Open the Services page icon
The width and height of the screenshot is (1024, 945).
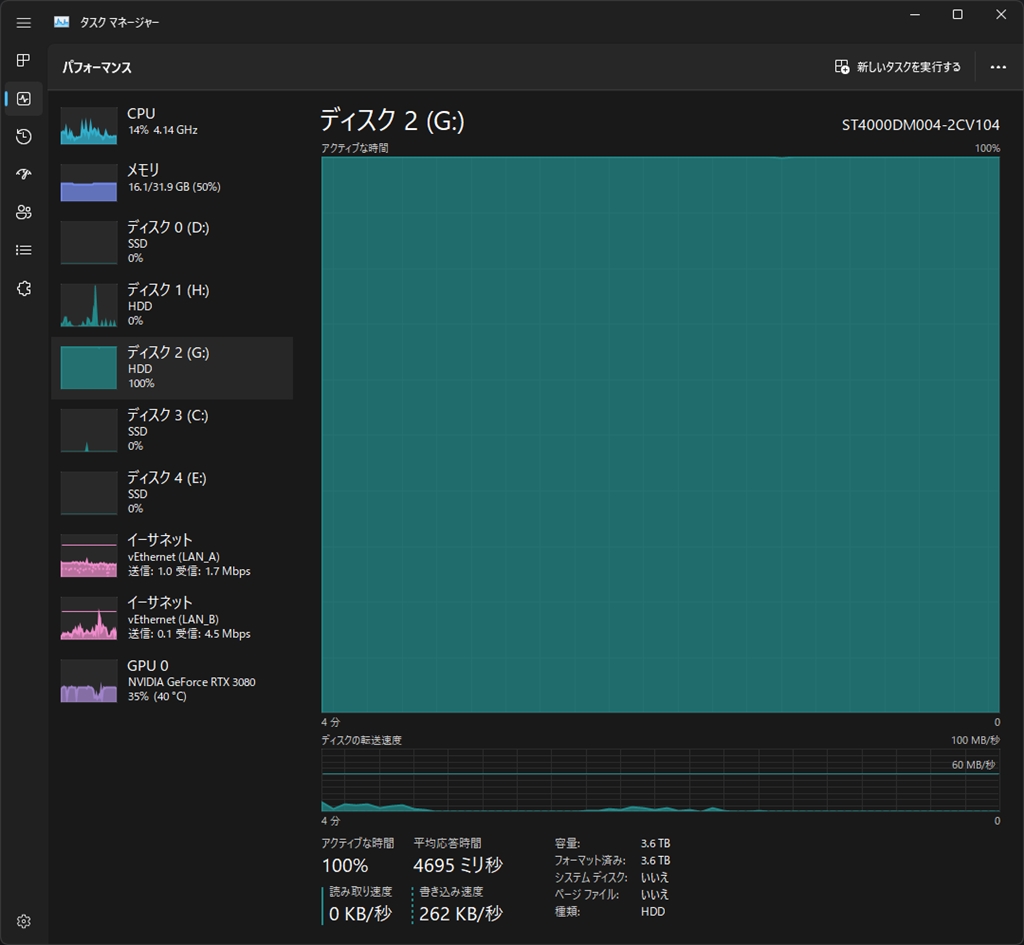pyautogui.click(x=24, y=289)
